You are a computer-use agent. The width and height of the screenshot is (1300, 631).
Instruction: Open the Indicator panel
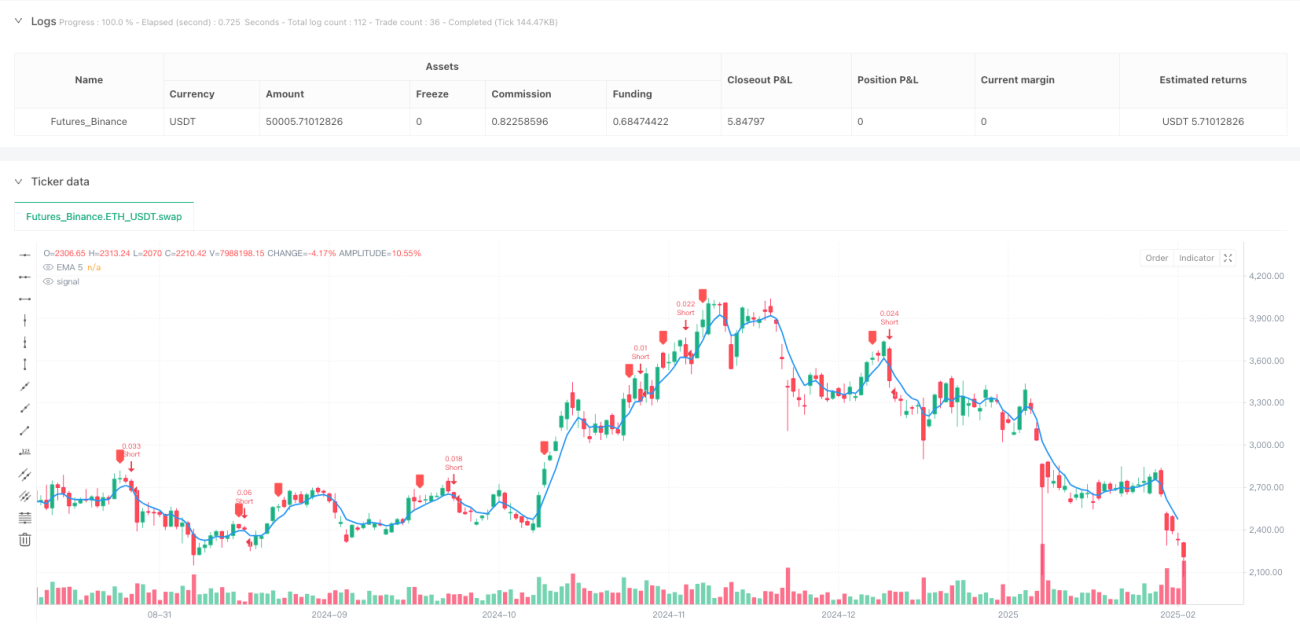(1196, 258)
